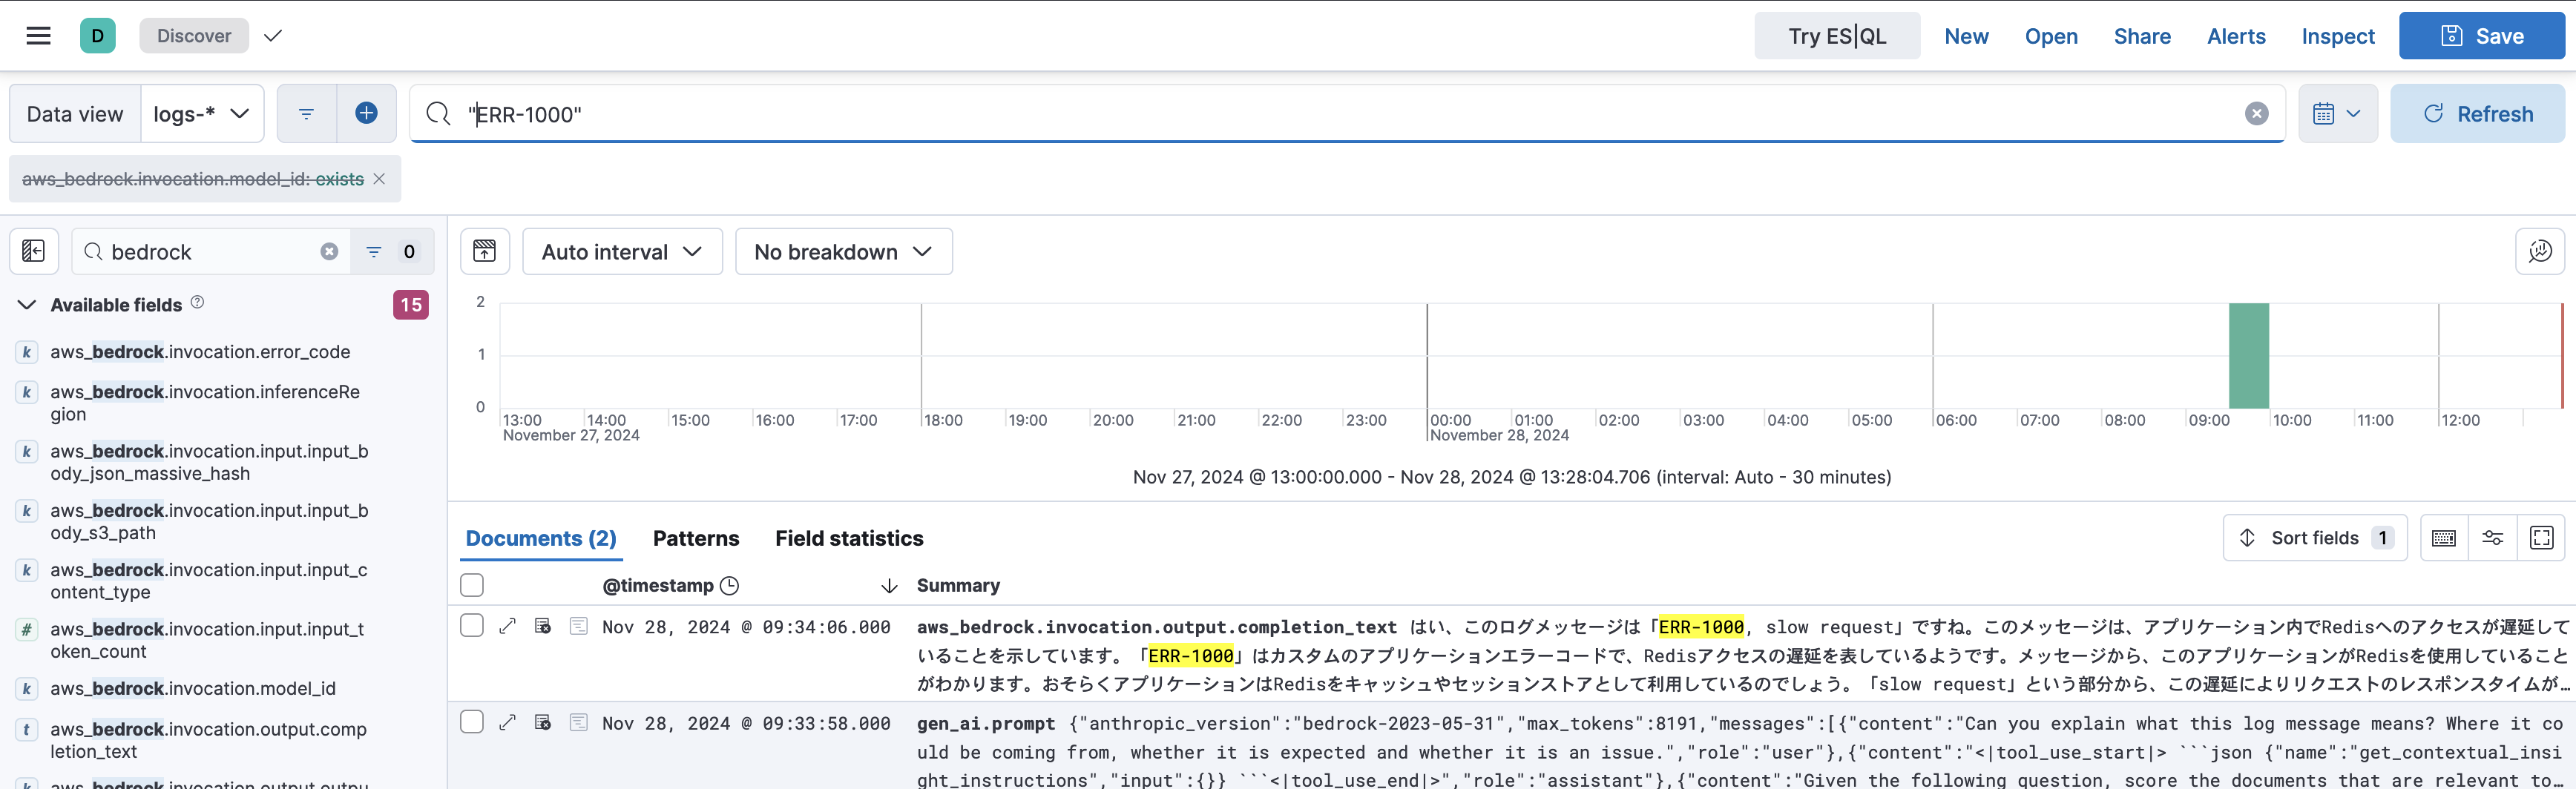Check the checkbox on the 09:34:06 document row
The height and width of the screenshot is (789, 2576).
[x=471, y=625]
